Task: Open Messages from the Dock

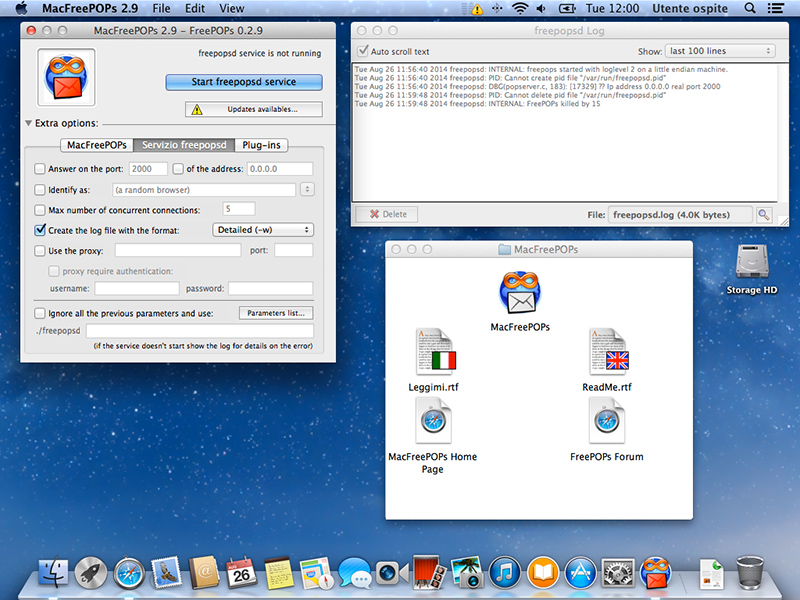Action: click(x=354, y=573)
